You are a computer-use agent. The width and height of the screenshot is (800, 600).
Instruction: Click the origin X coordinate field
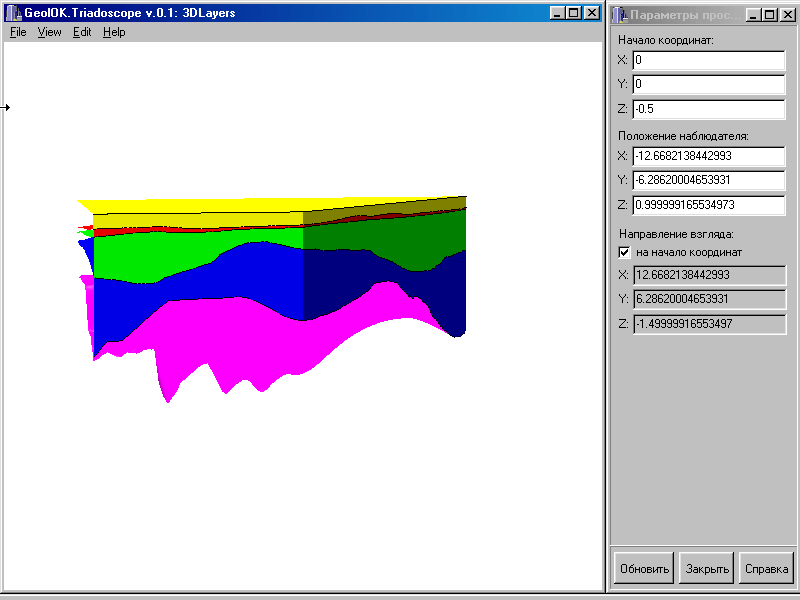(708, 60)
